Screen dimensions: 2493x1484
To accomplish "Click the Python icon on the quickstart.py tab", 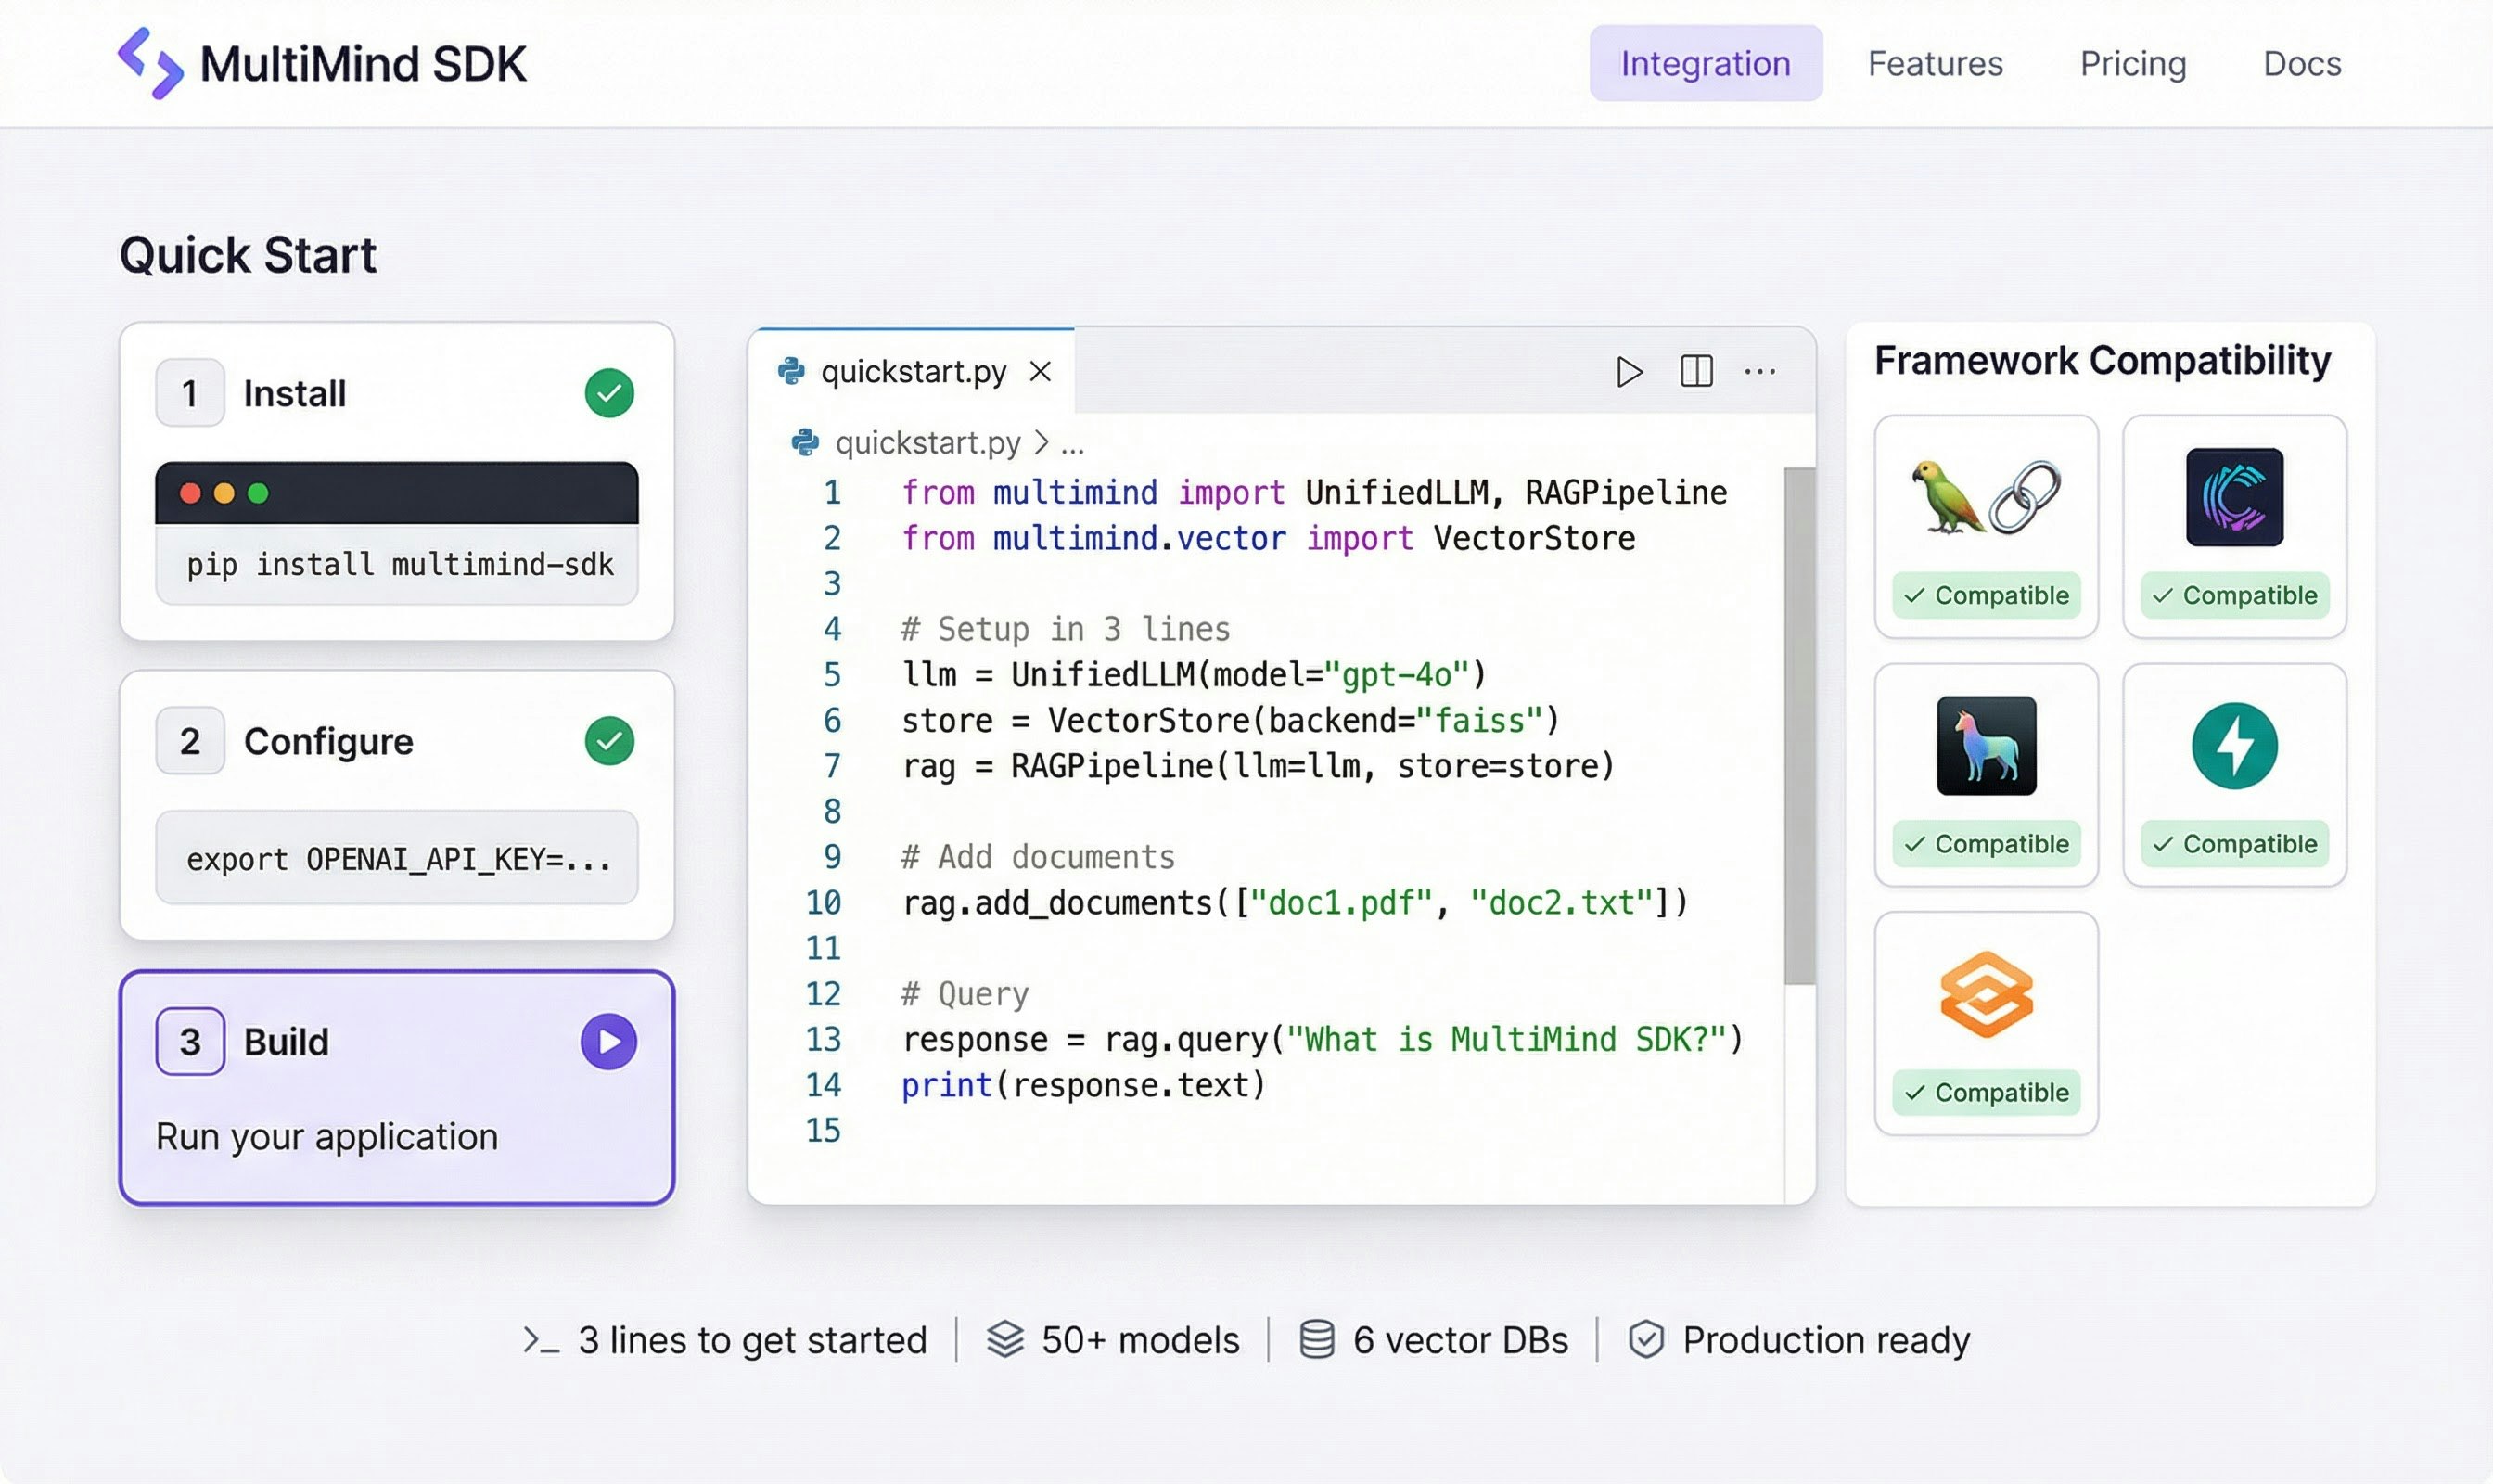I will 791,371.
